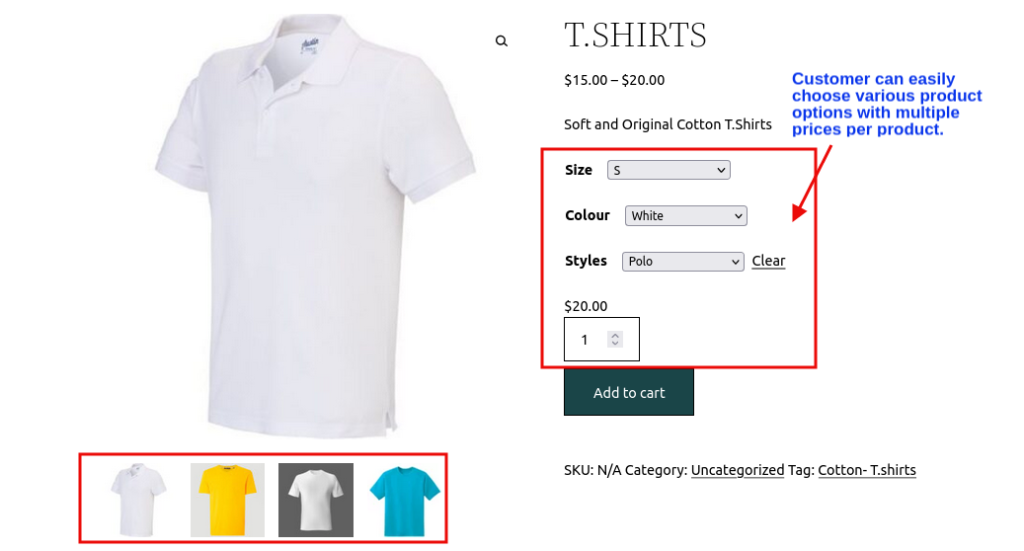The image size is (1024, 551).
Task: Click the Soft and Original Cotton description
Action: pyautogui.click(x=668, y=125)
